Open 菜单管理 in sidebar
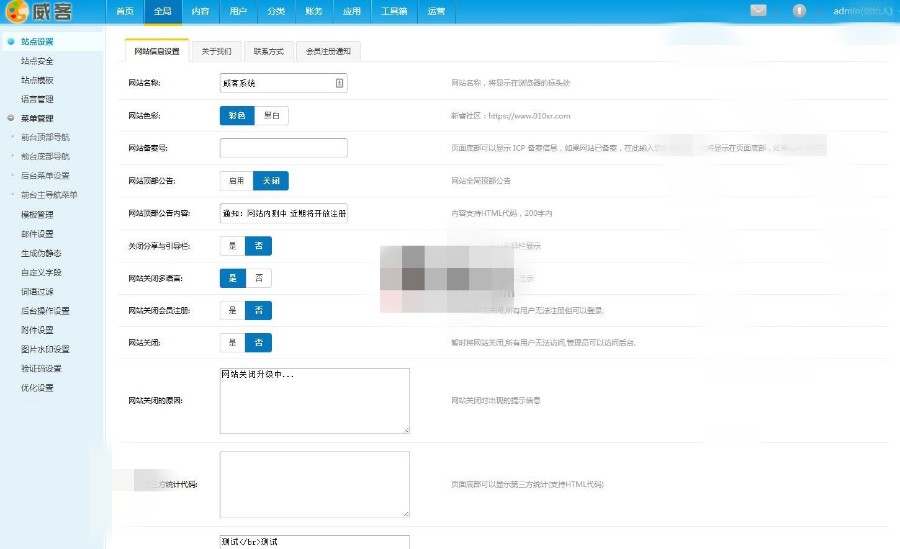The image size is (900, 549). pos(37,118)
